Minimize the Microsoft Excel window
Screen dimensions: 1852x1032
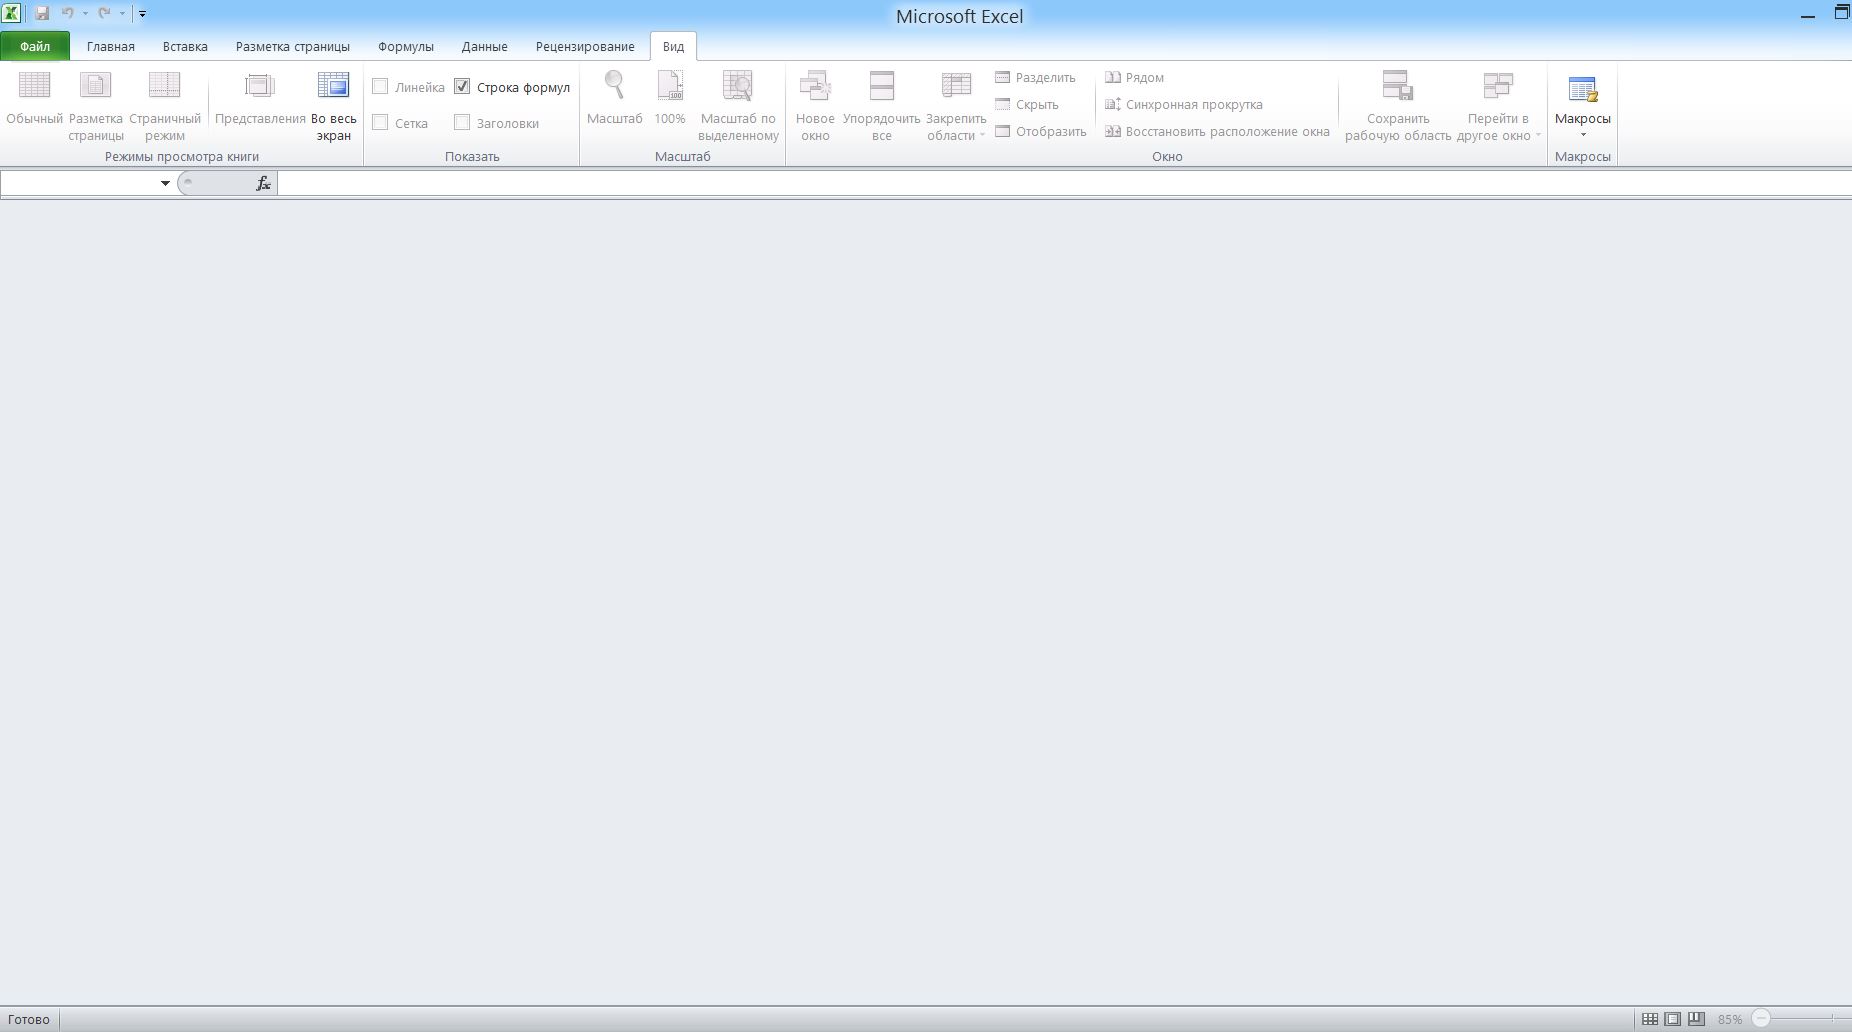pos(1808,15)
